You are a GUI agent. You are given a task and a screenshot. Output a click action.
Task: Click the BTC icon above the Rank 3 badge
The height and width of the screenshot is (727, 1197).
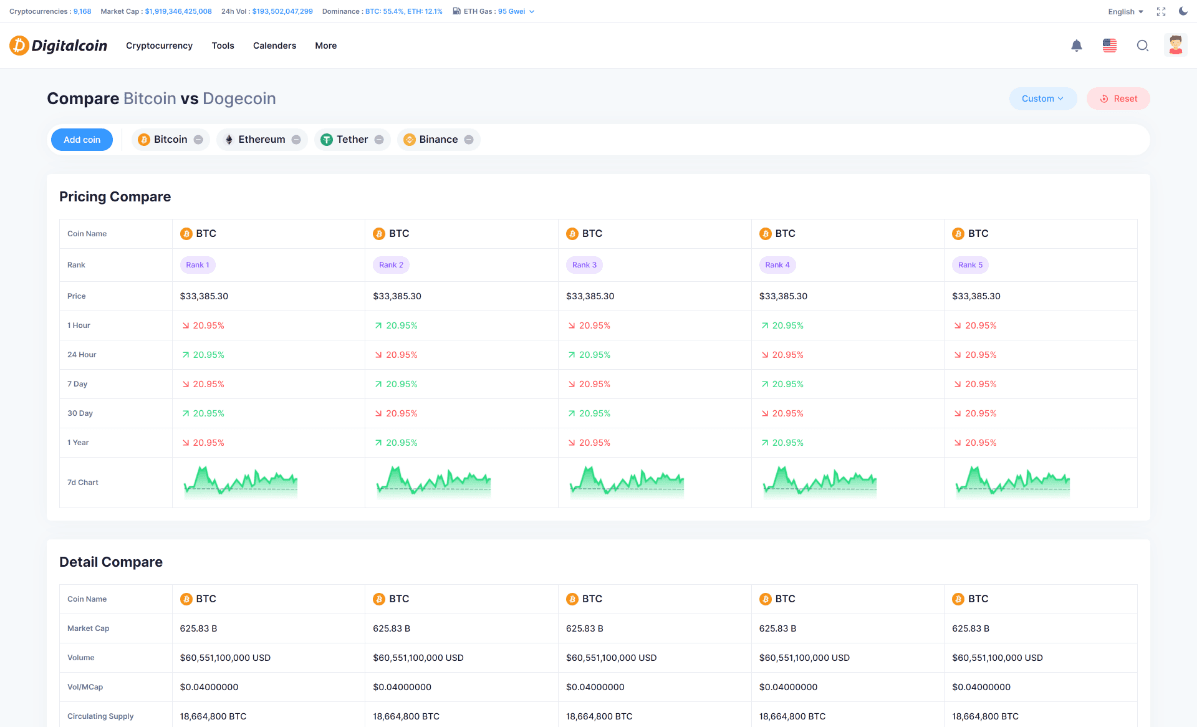[572, 234]
